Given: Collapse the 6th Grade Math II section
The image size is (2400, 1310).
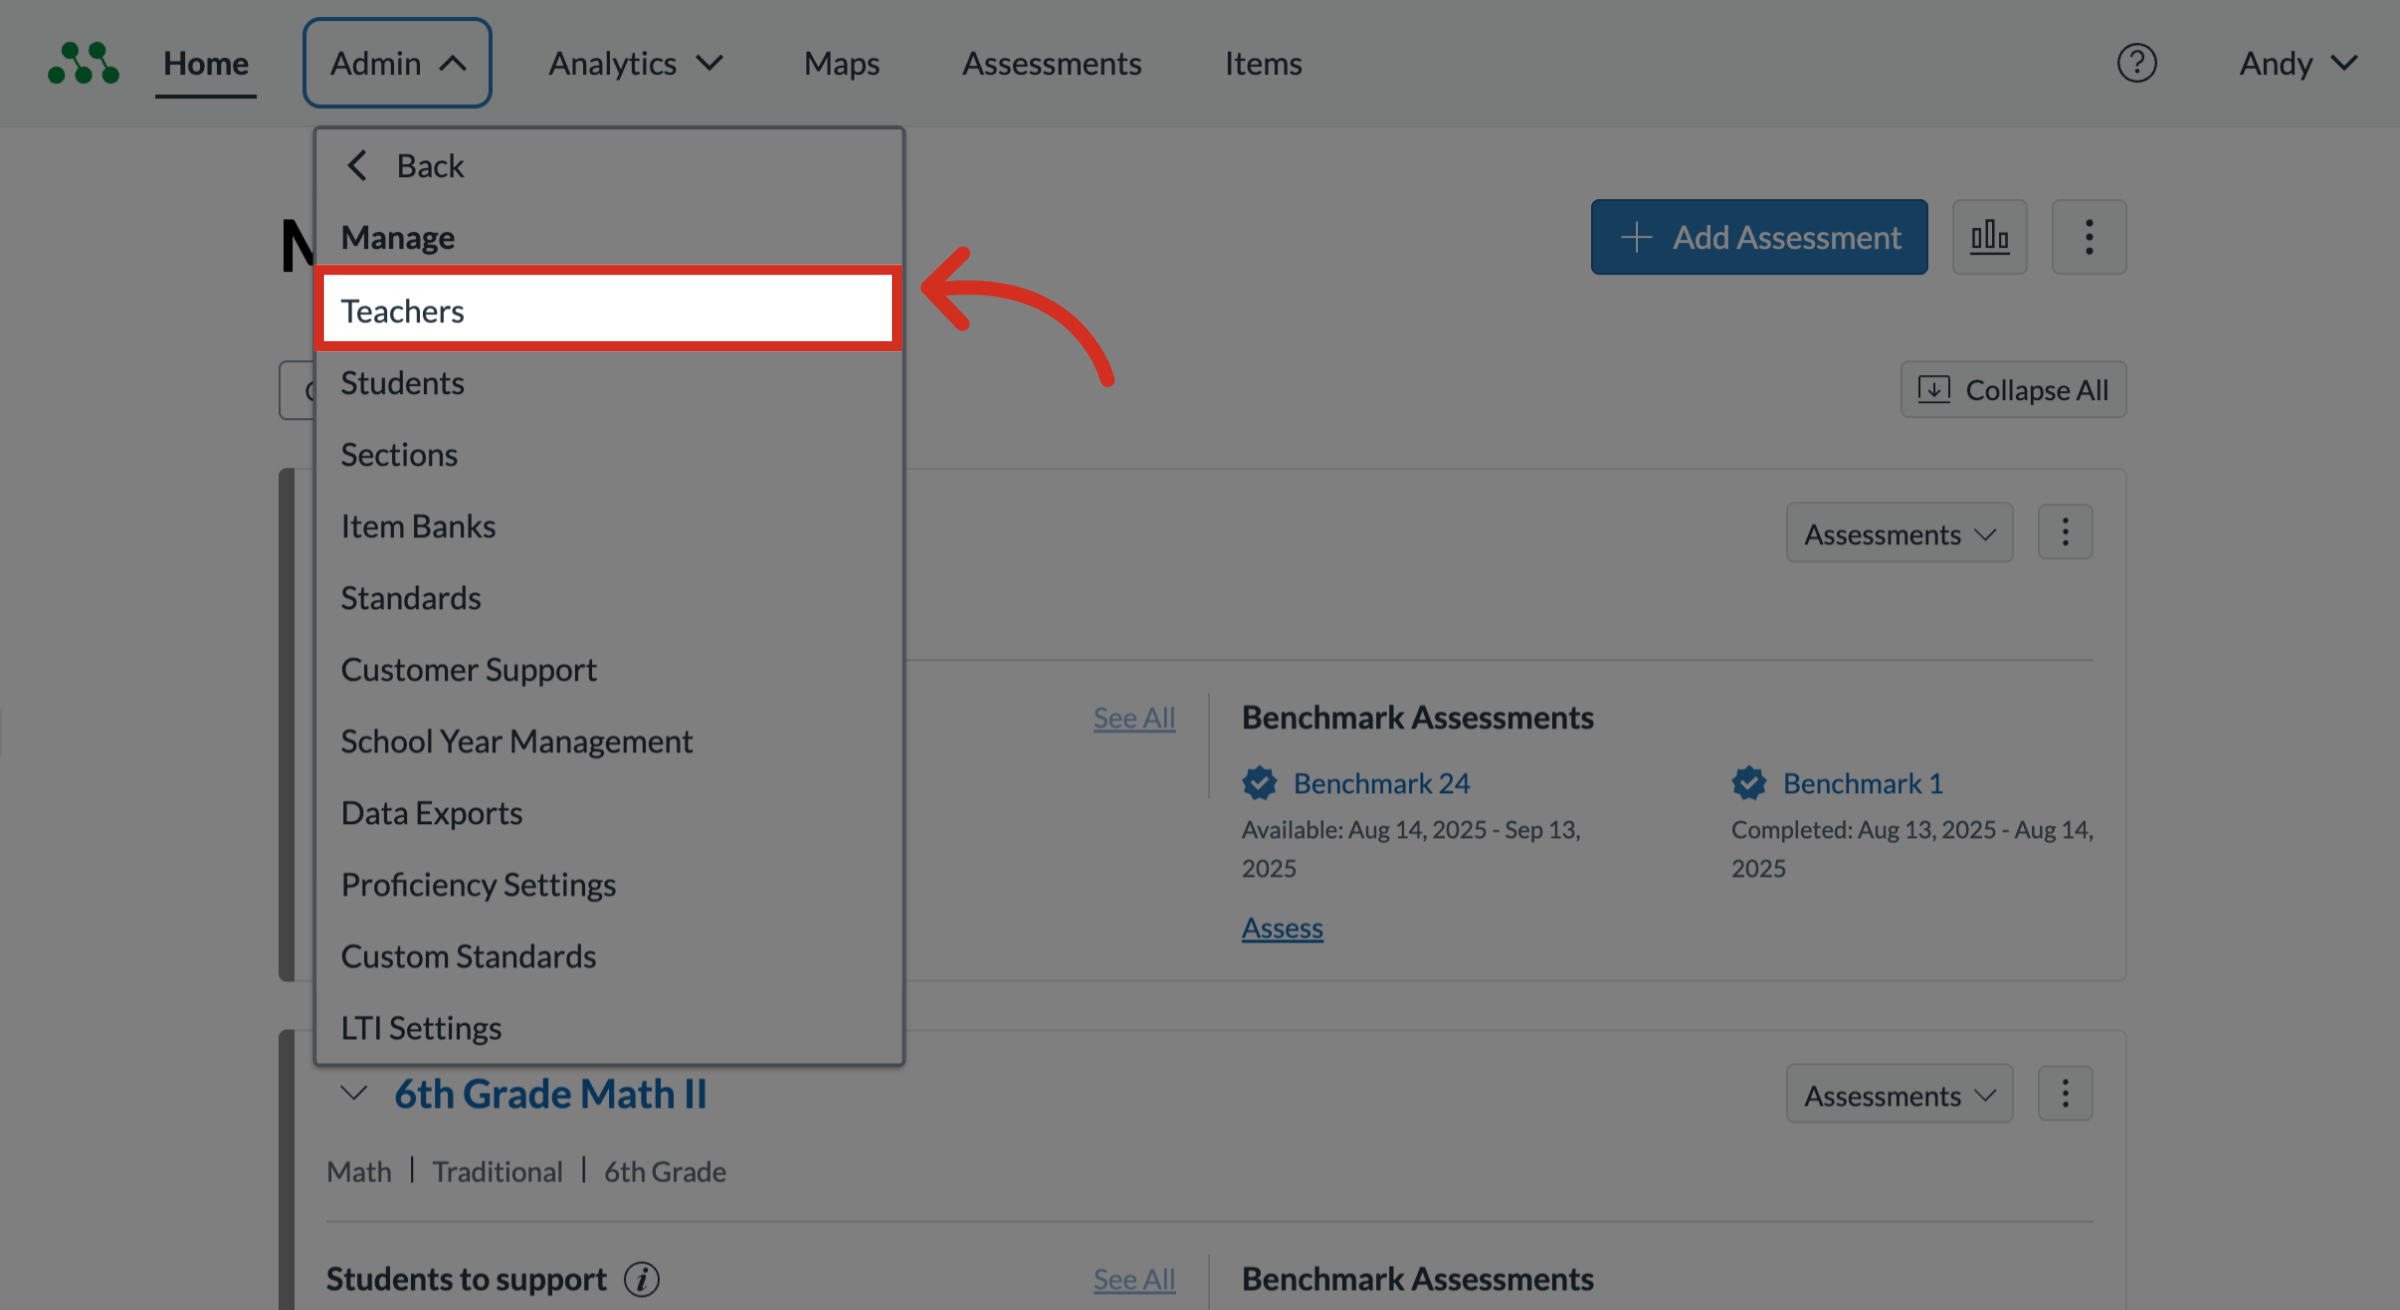Looking at the screenshot, I should 353,1093.
